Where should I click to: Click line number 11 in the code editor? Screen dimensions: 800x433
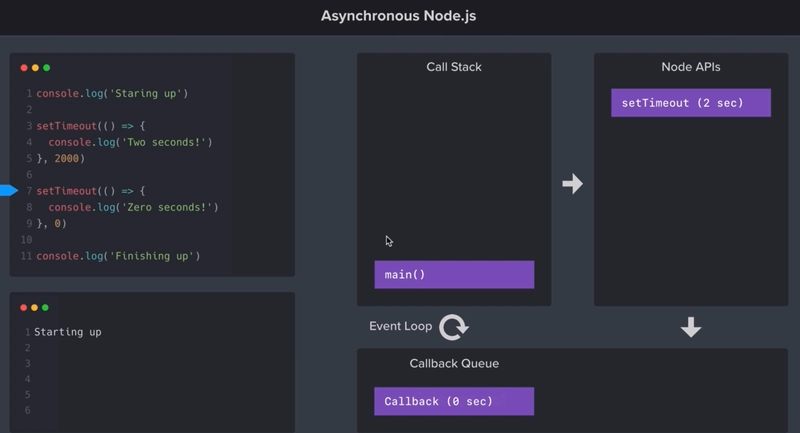tap(27, 256)
